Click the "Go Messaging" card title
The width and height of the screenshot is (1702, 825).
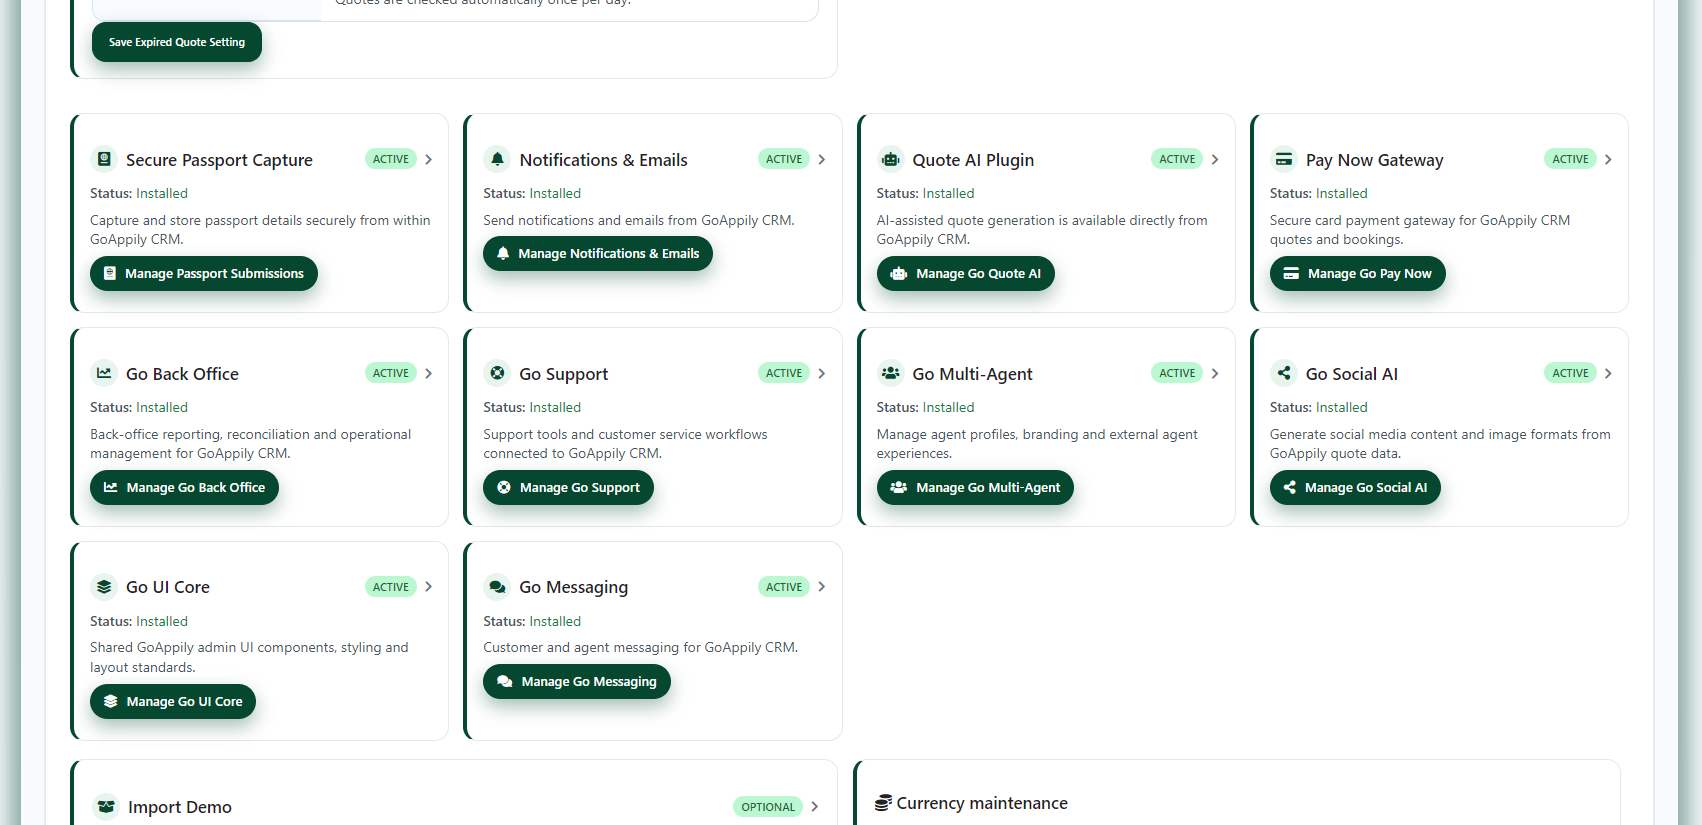pyautogui.click(x=574, y=587)
